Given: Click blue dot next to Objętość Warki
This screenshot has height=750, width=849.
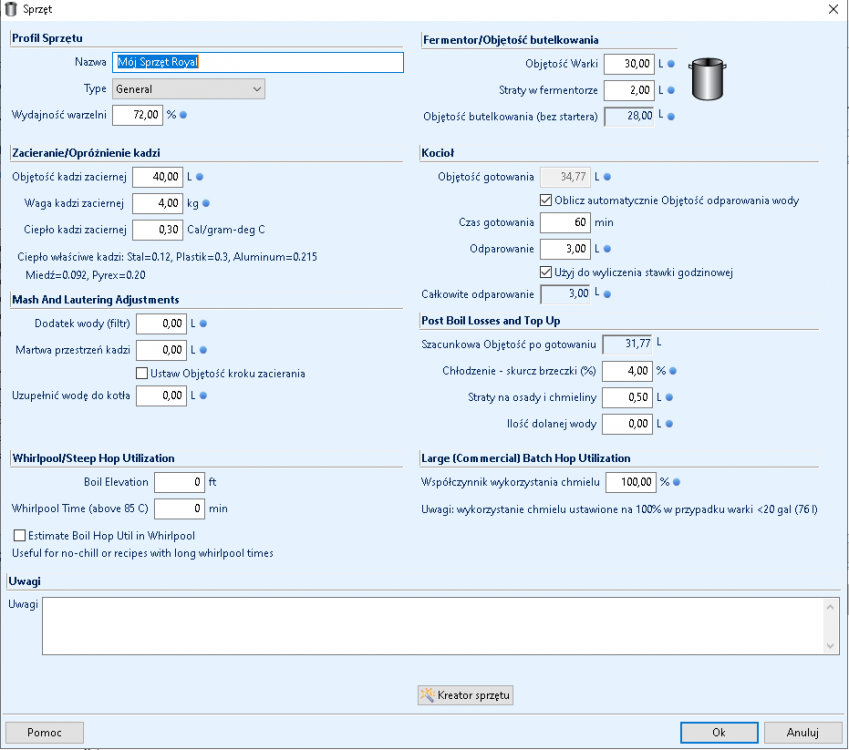Looking at the screenshot, I should tap(672, 64).
